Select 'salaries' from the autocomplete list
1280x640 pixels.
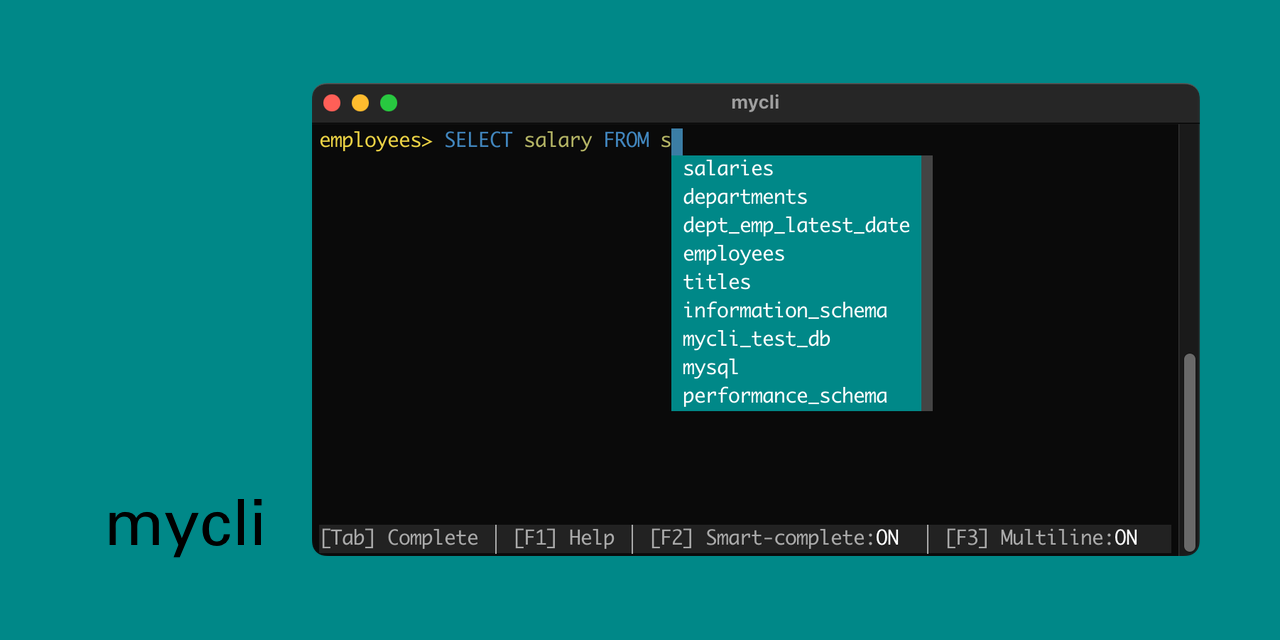pos(796,168)
